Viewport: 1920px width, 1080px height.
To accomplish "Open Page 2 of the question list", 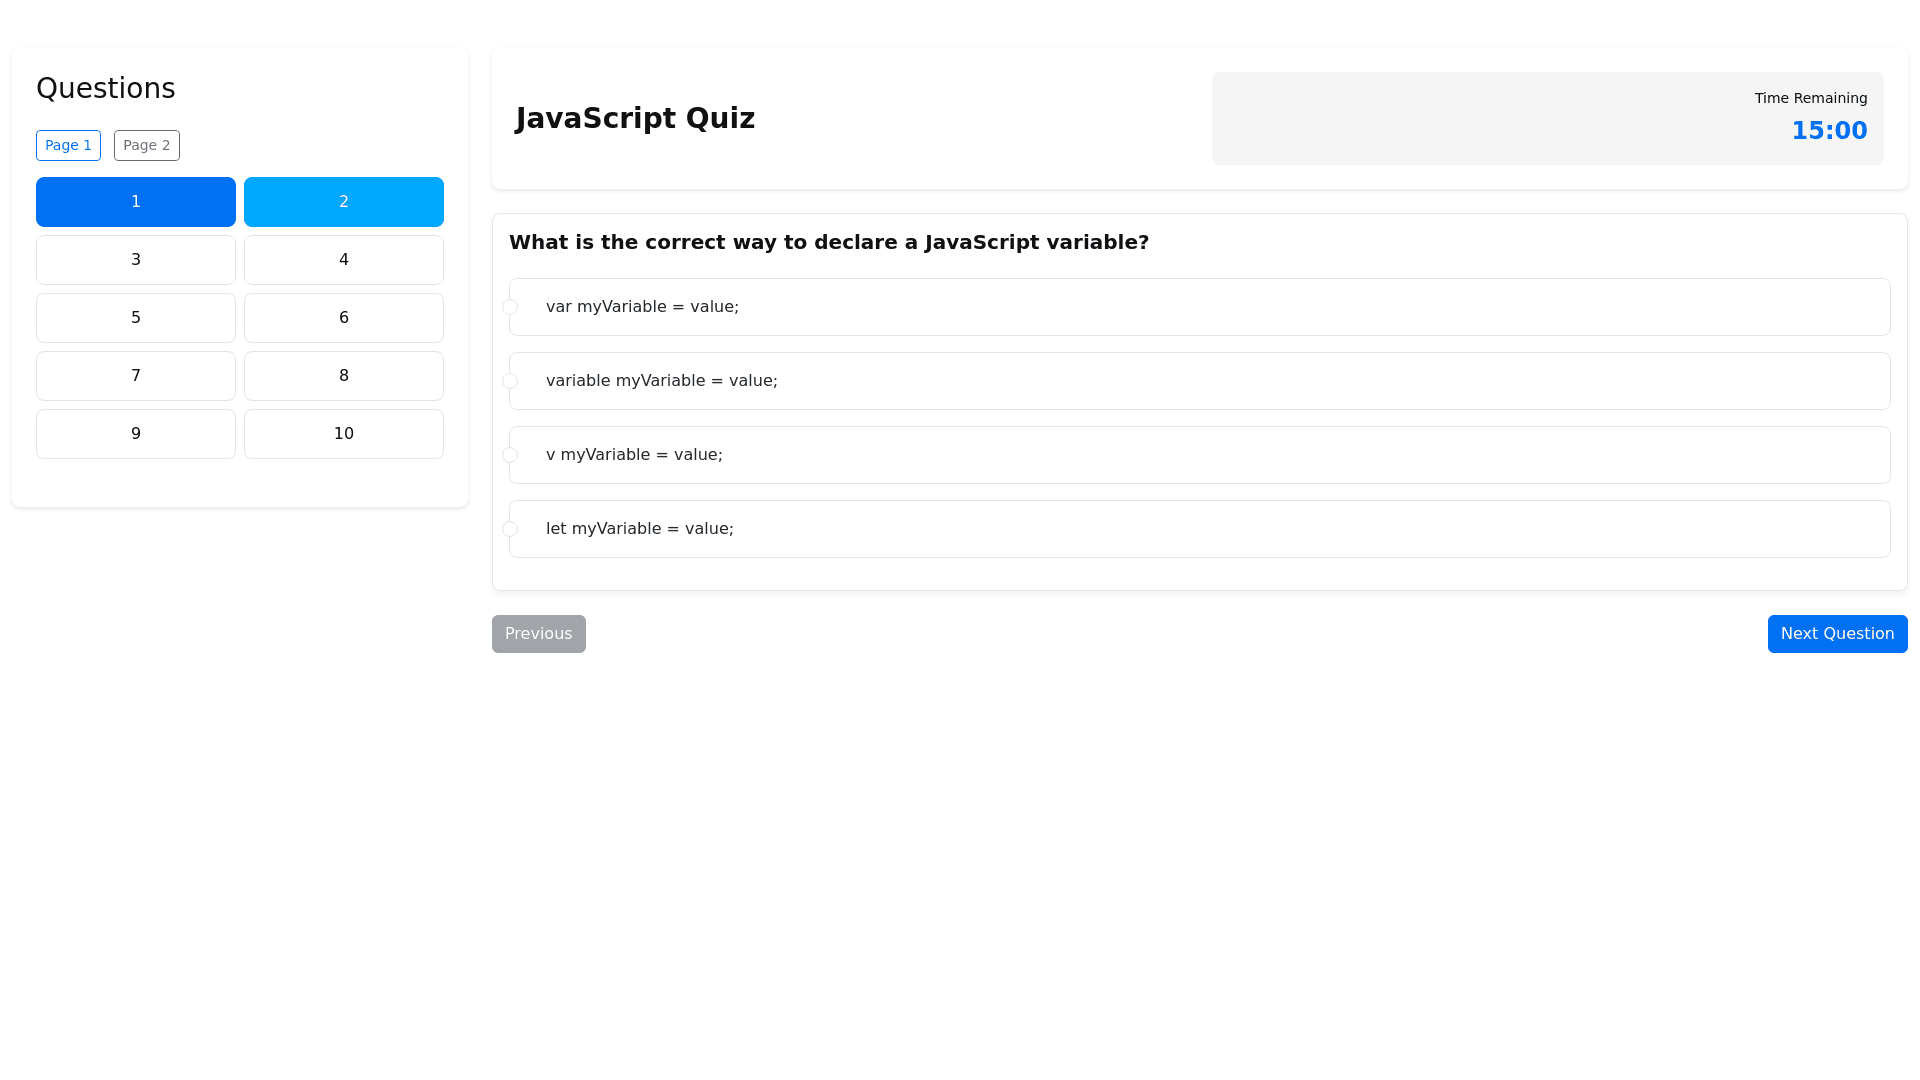I will tap(147, 145).
